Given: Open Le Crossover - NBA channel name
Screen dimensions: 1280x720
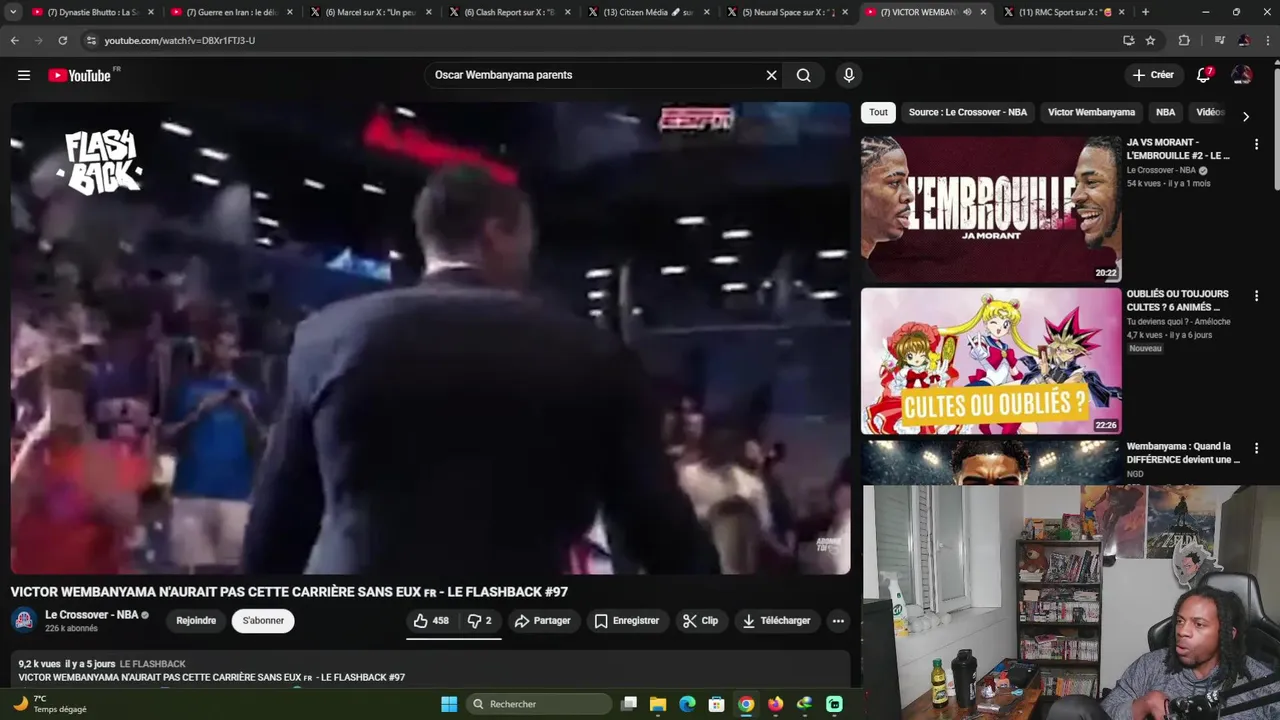Looking at the screenshot, I should 92,614.
